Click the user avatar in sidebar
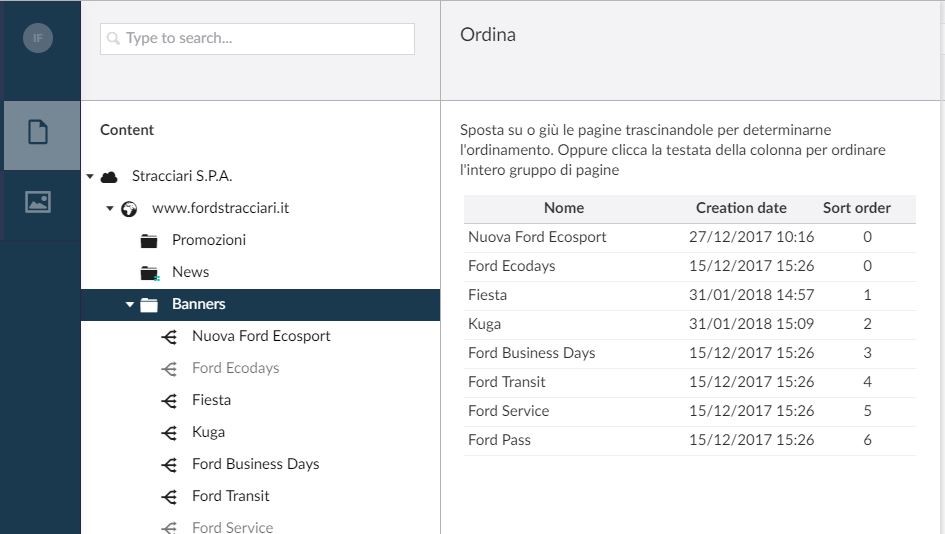The width and height of the screenshot is (945, 534). (x=38, y=39)
